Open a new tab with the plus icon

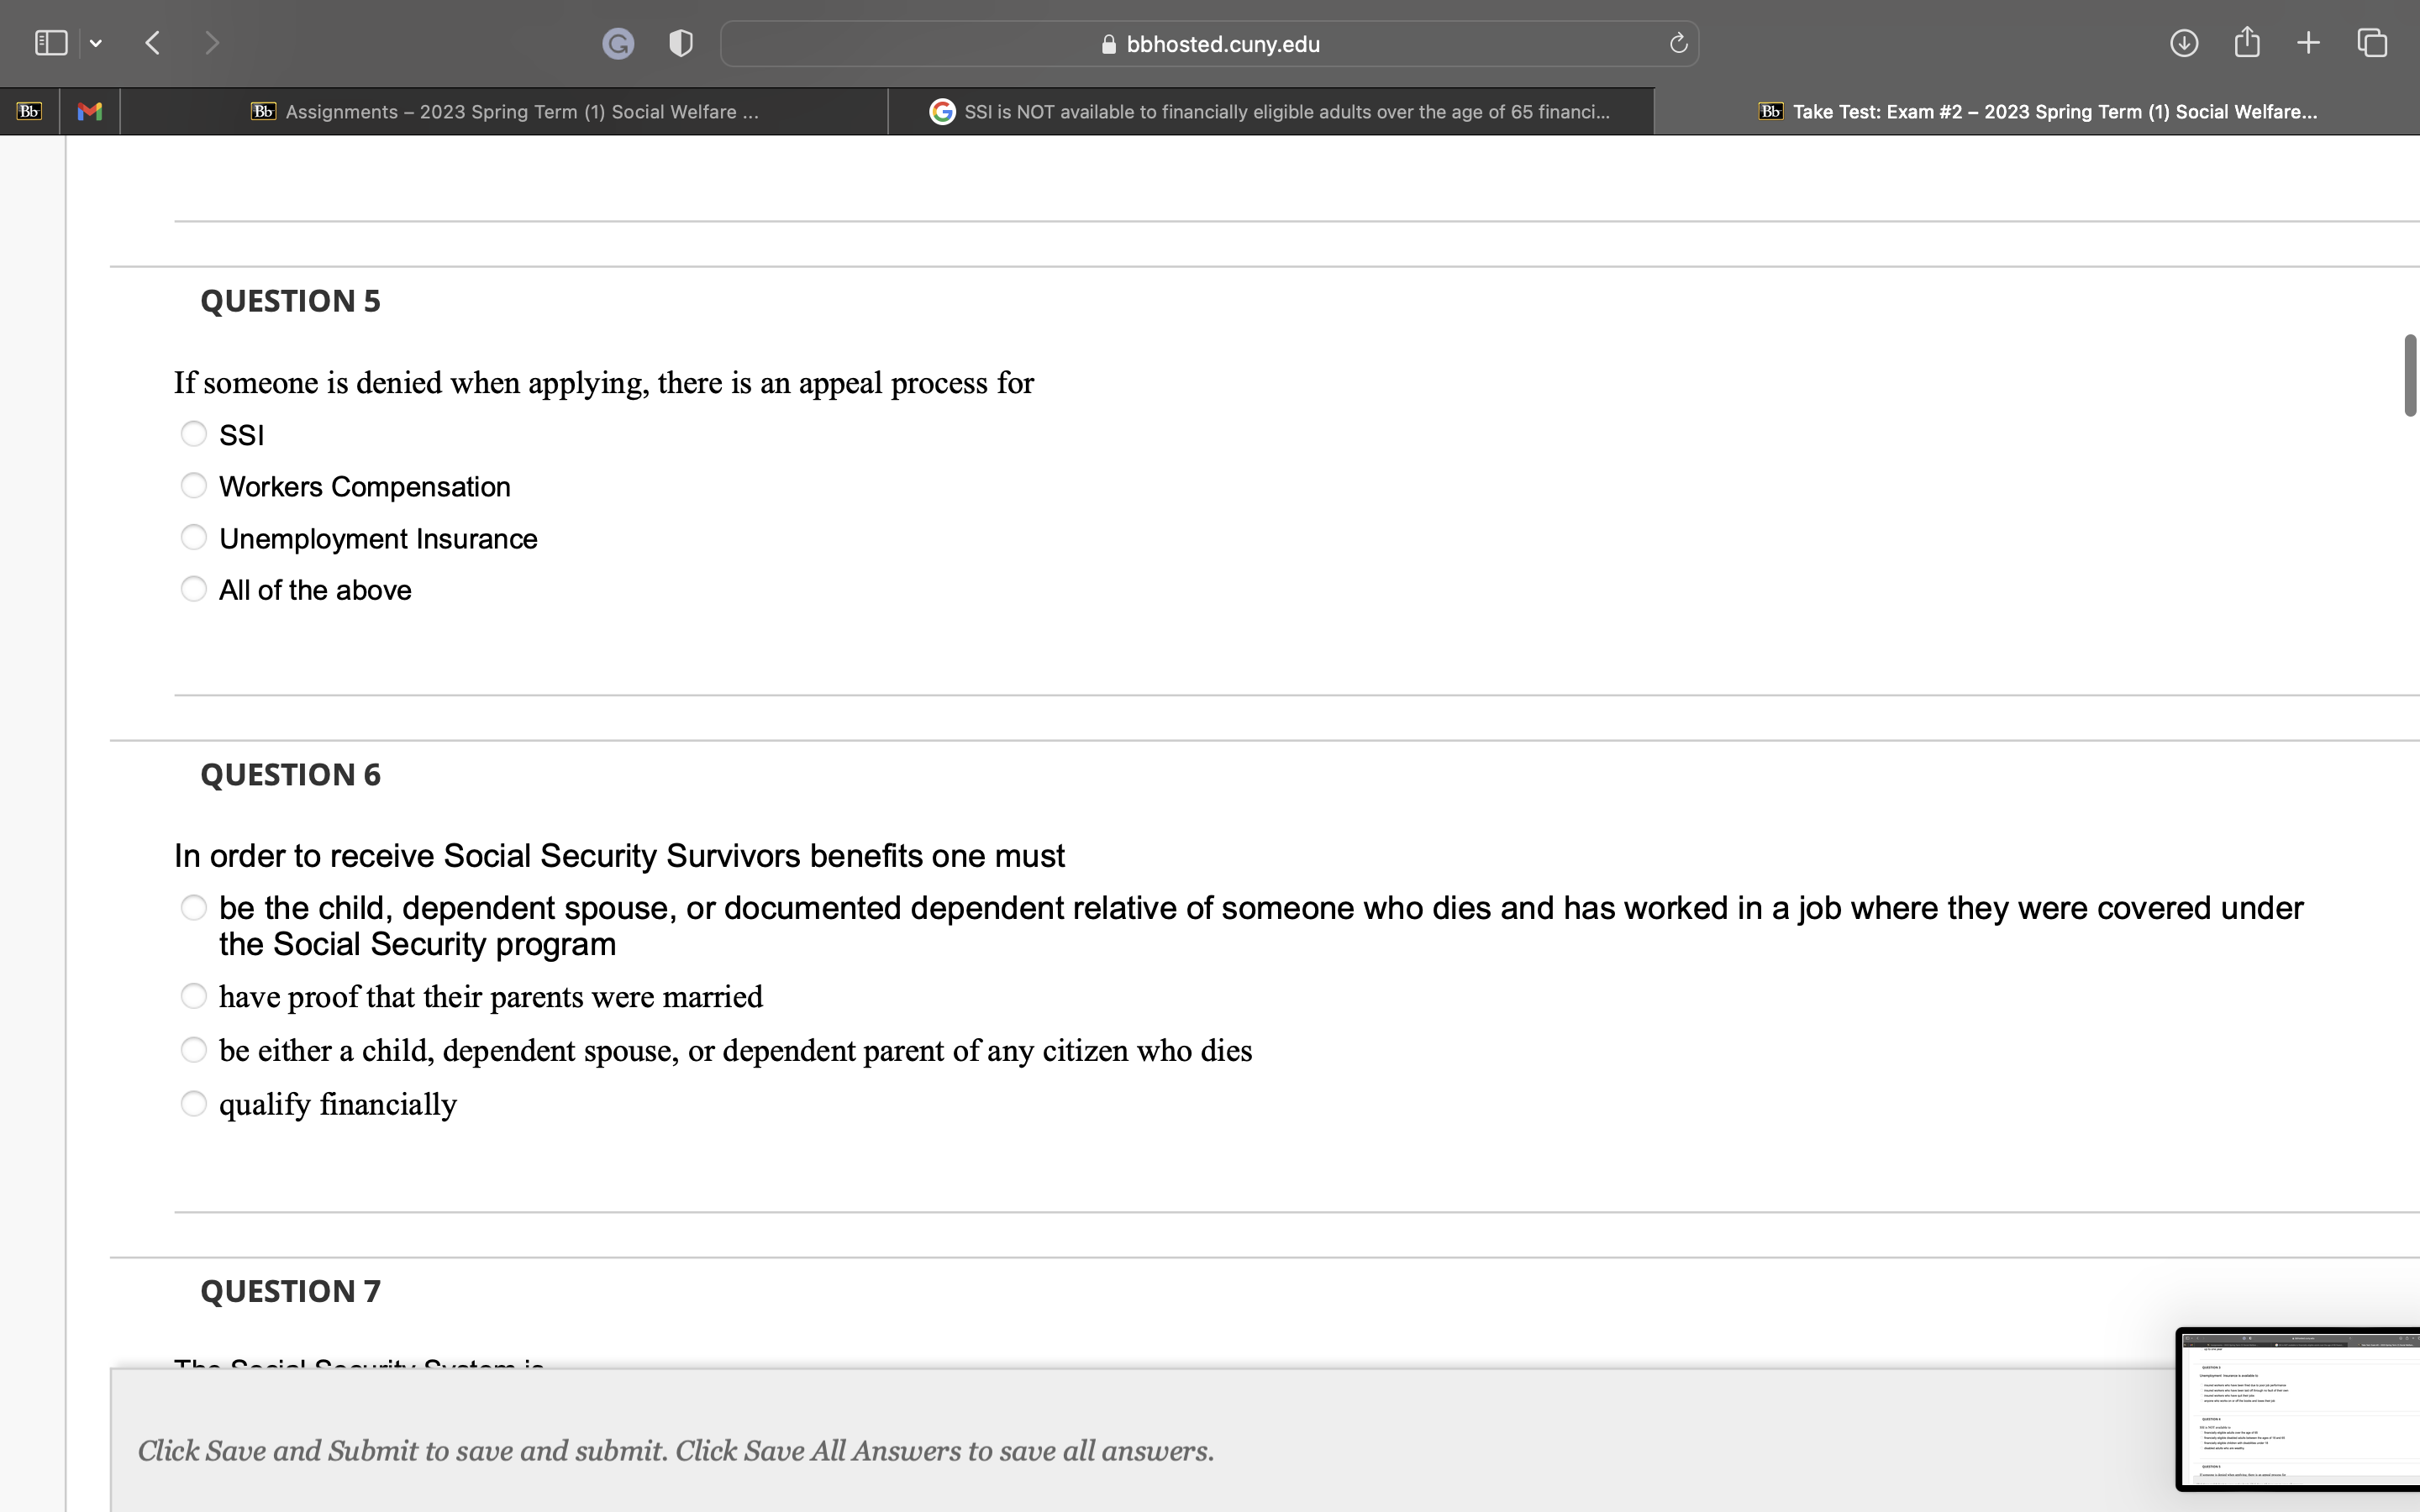coord(2308,42)
